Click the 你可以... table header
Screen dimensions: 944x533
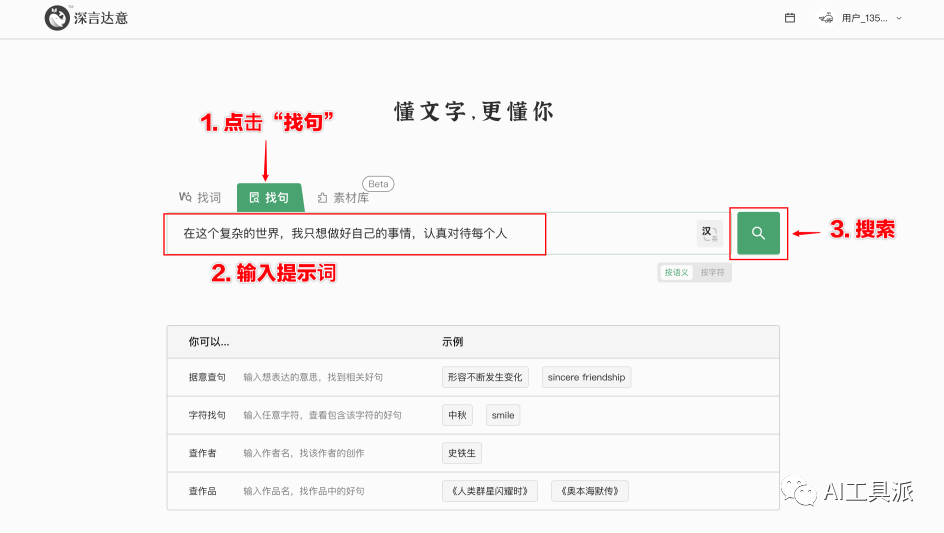(x=209, y=342)
